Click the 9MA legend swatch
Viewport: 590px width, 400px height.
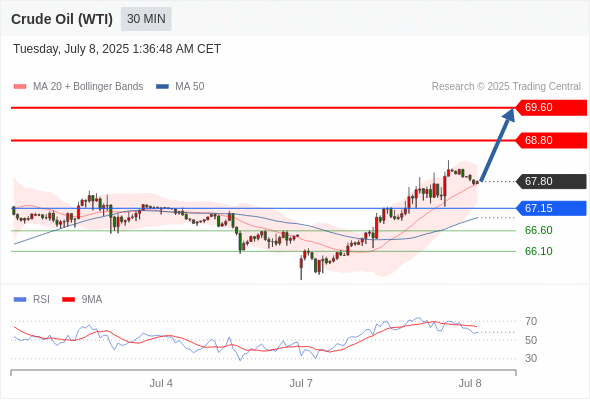pos(68,300)
